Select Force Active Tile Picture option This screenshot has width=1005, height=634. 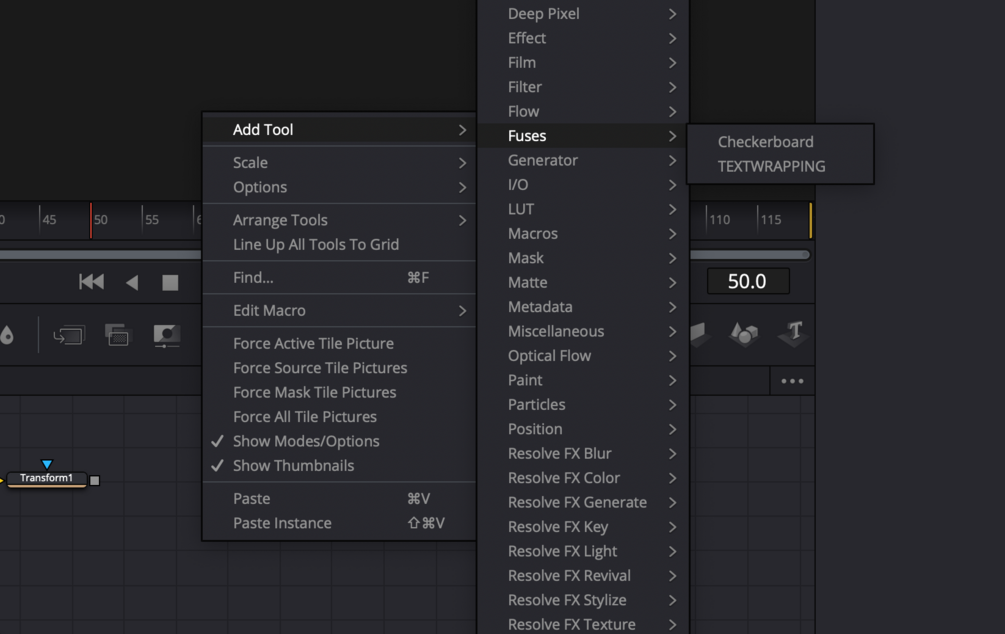pyautogui.click(x=313, y=343)
